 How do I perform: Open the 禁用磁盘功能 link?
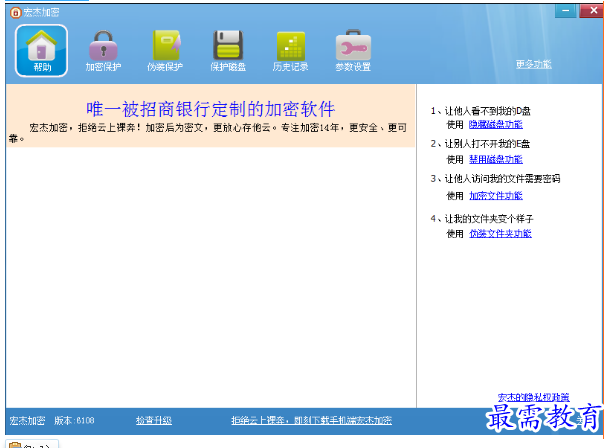tap(496, 159)
